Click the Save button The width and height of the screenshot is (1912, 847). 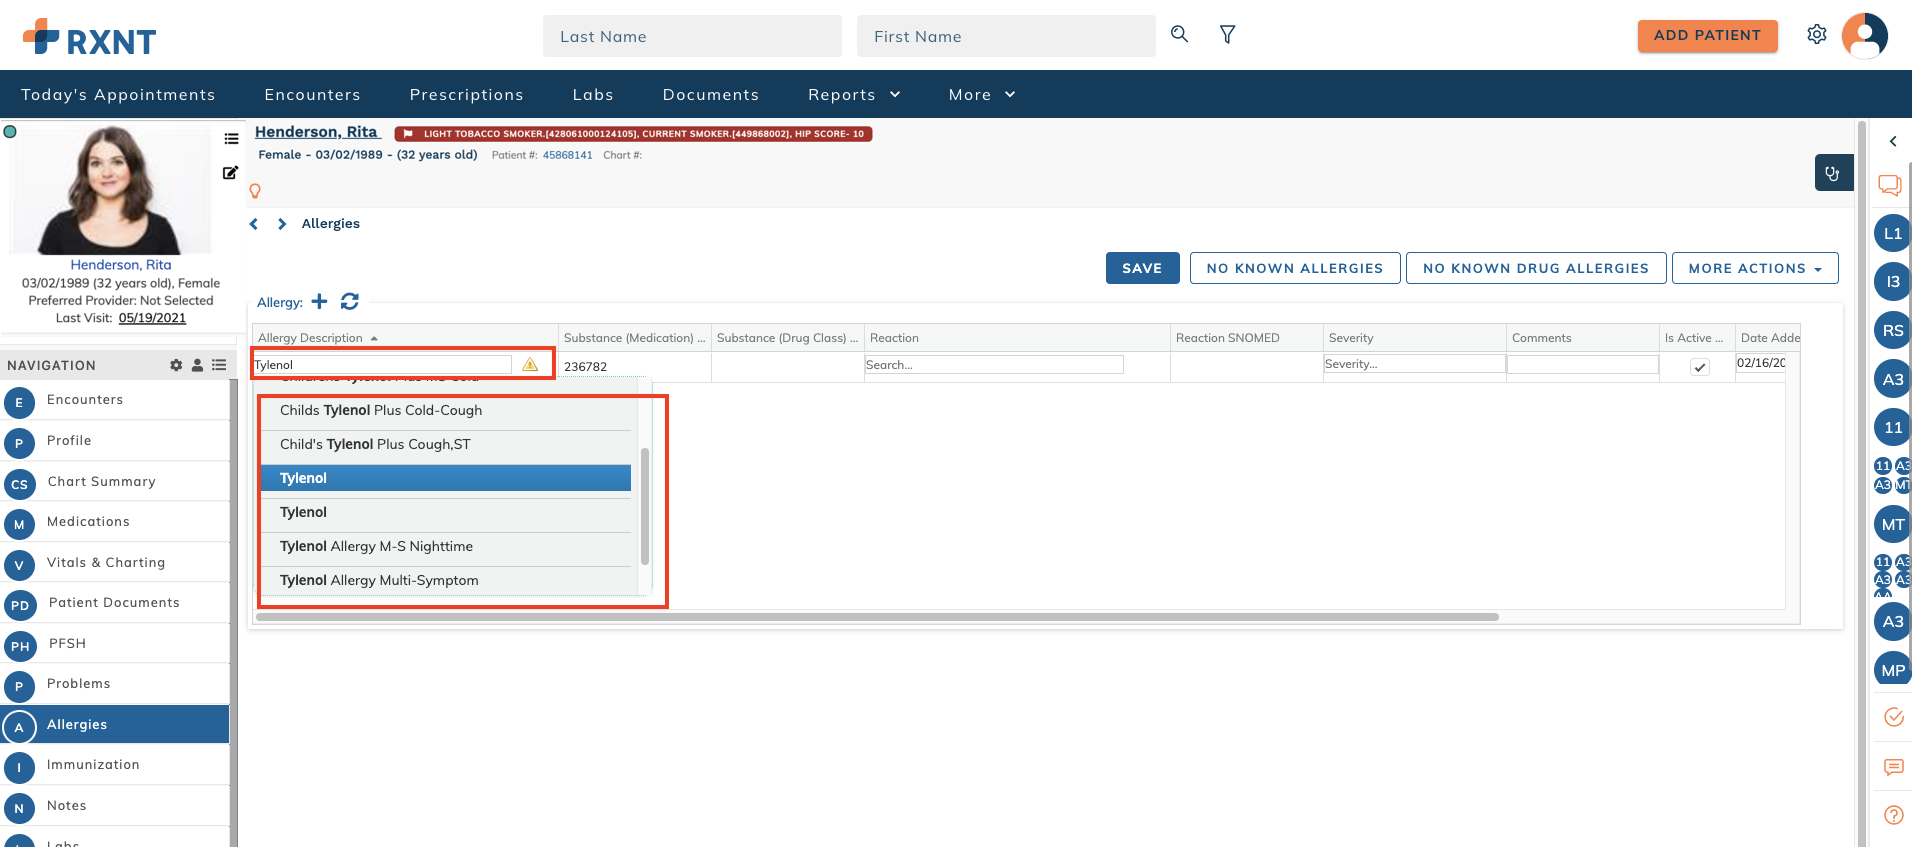(1142, 268)
